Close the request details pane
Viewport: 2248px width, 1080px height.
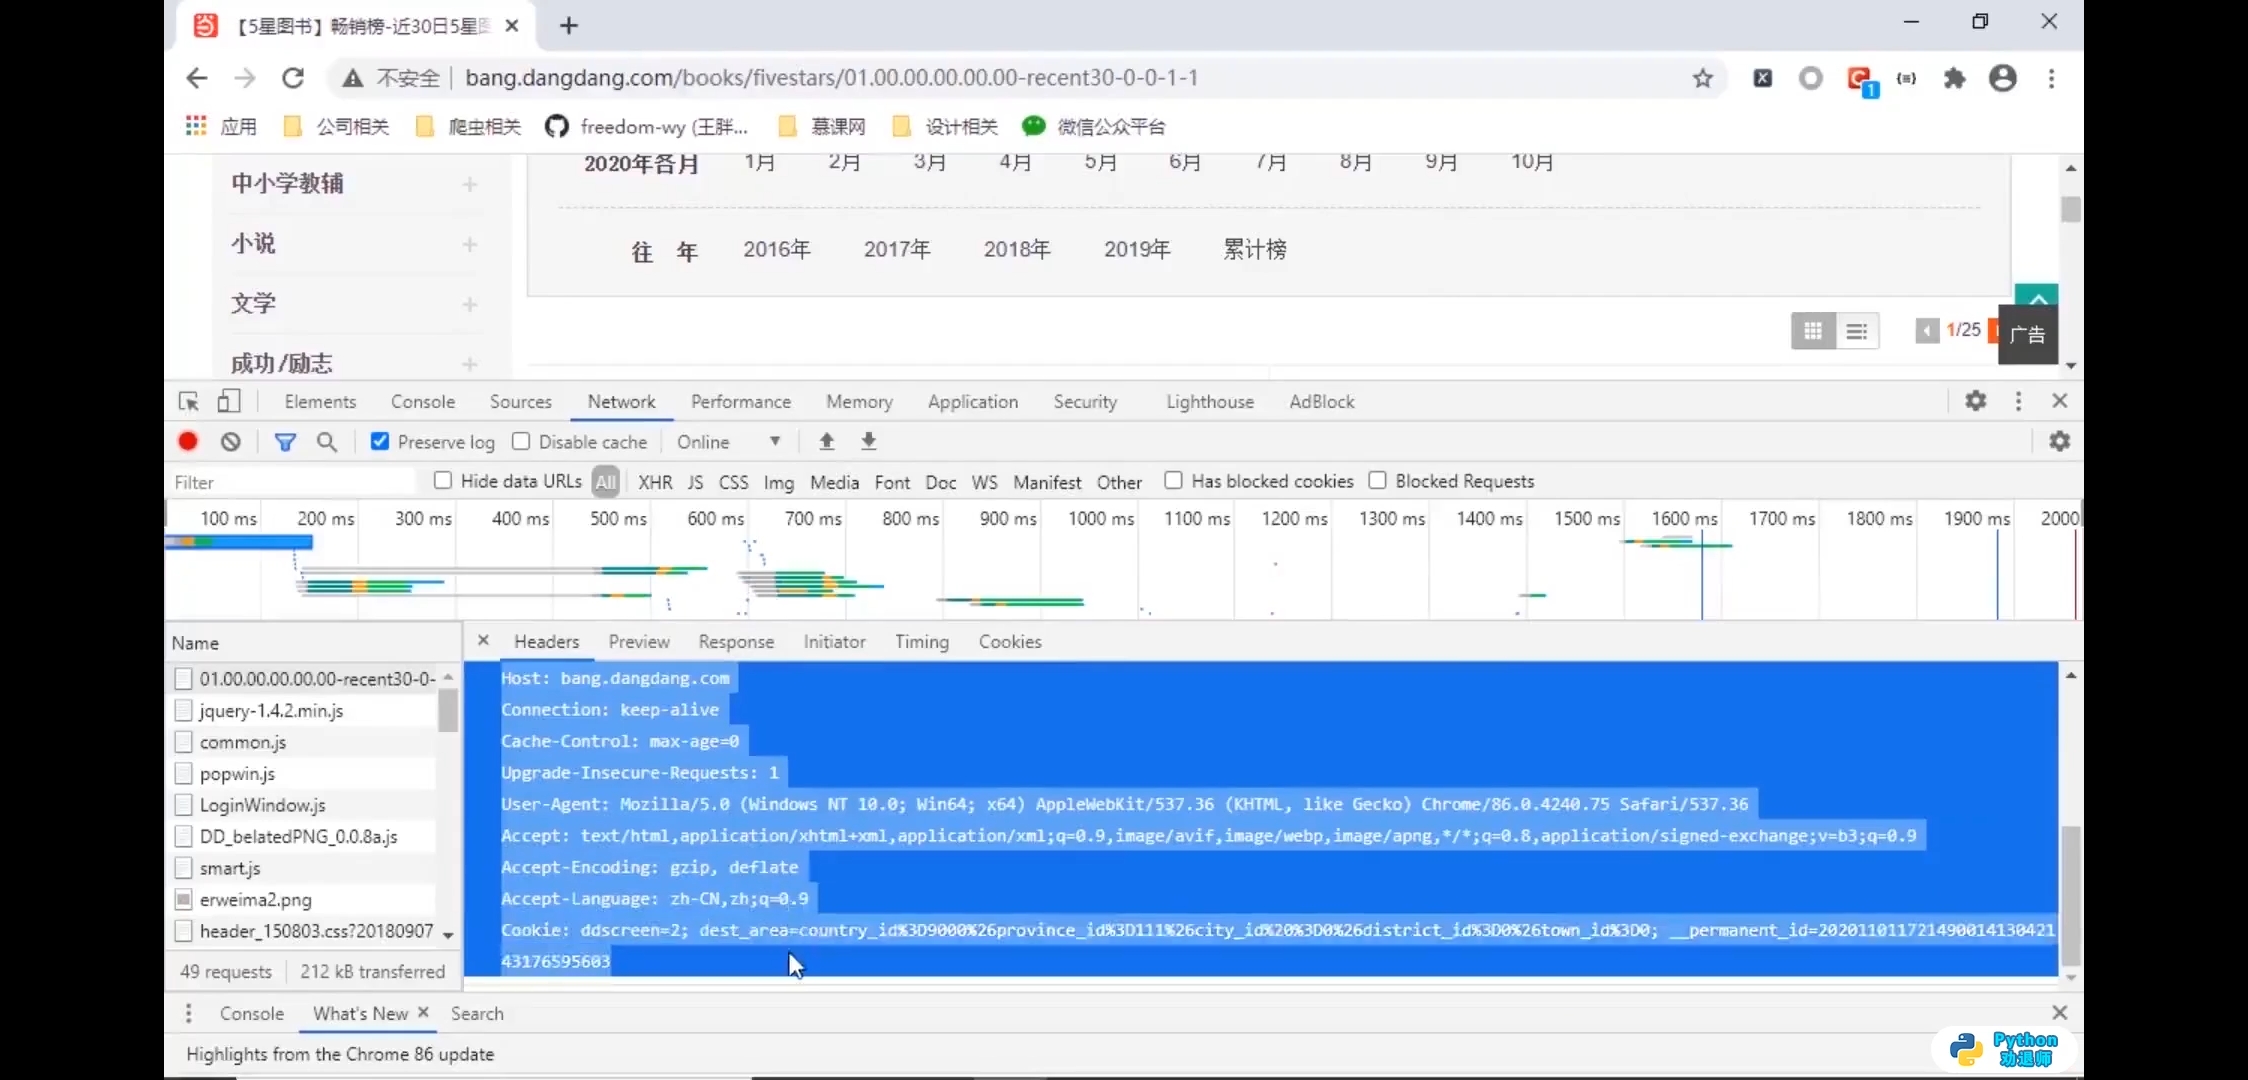coord(483,640)
